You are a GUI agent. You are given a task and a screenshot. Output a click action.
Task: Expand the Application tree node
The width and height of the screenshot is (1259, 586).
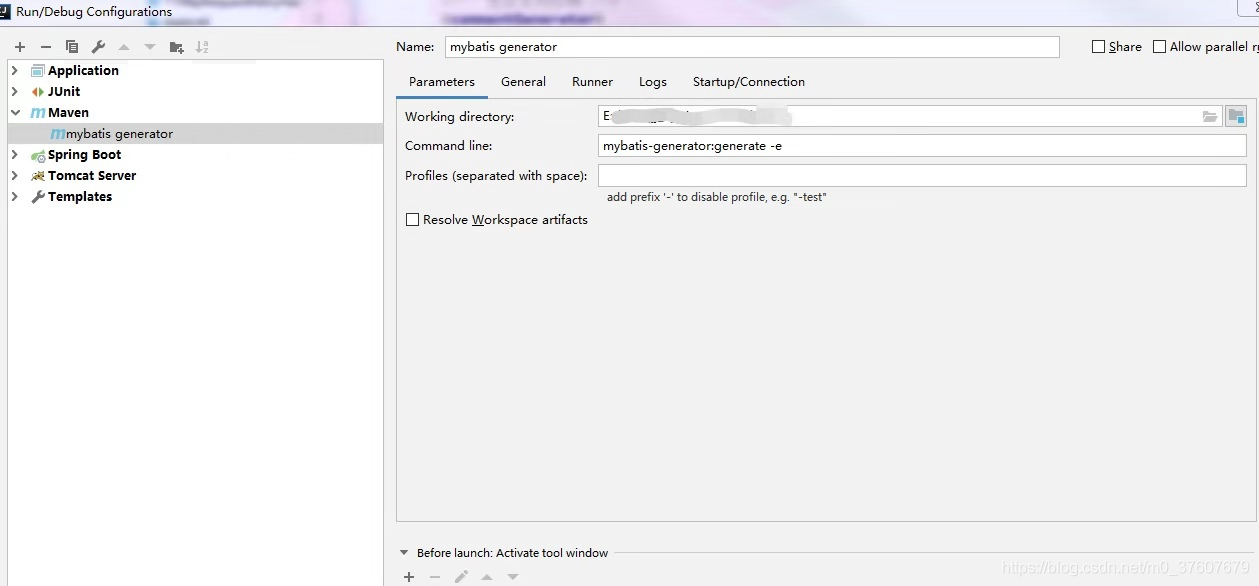tap(15, 71)
